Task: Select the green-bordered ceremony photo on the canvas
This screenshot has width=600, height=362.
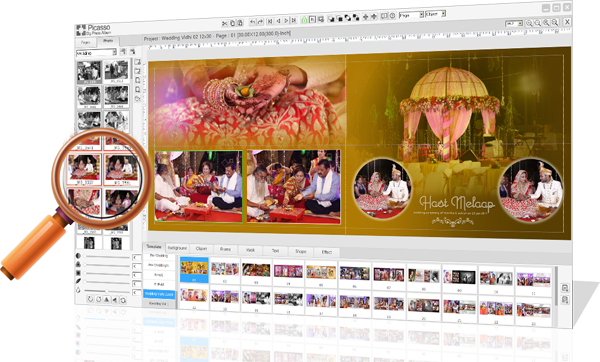Action: (x=198, y=186)
